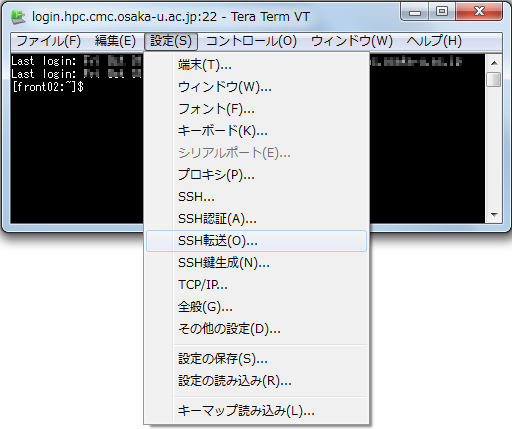Select the SSH... menu entry
Image resolution: width=512 pixels, height=429 pixels.
pos(256,197)
